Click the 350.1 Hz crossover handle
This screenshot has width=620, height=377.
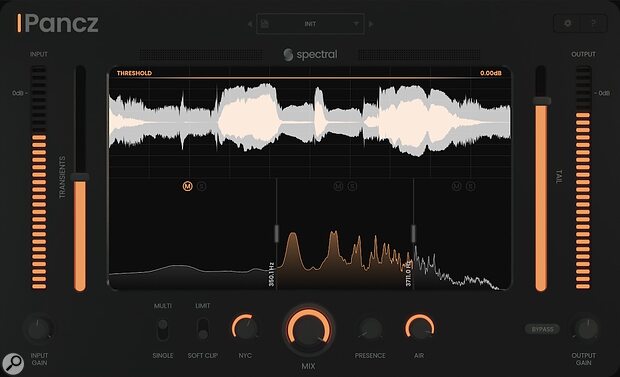pyautogui.click(x=276, y=233)
